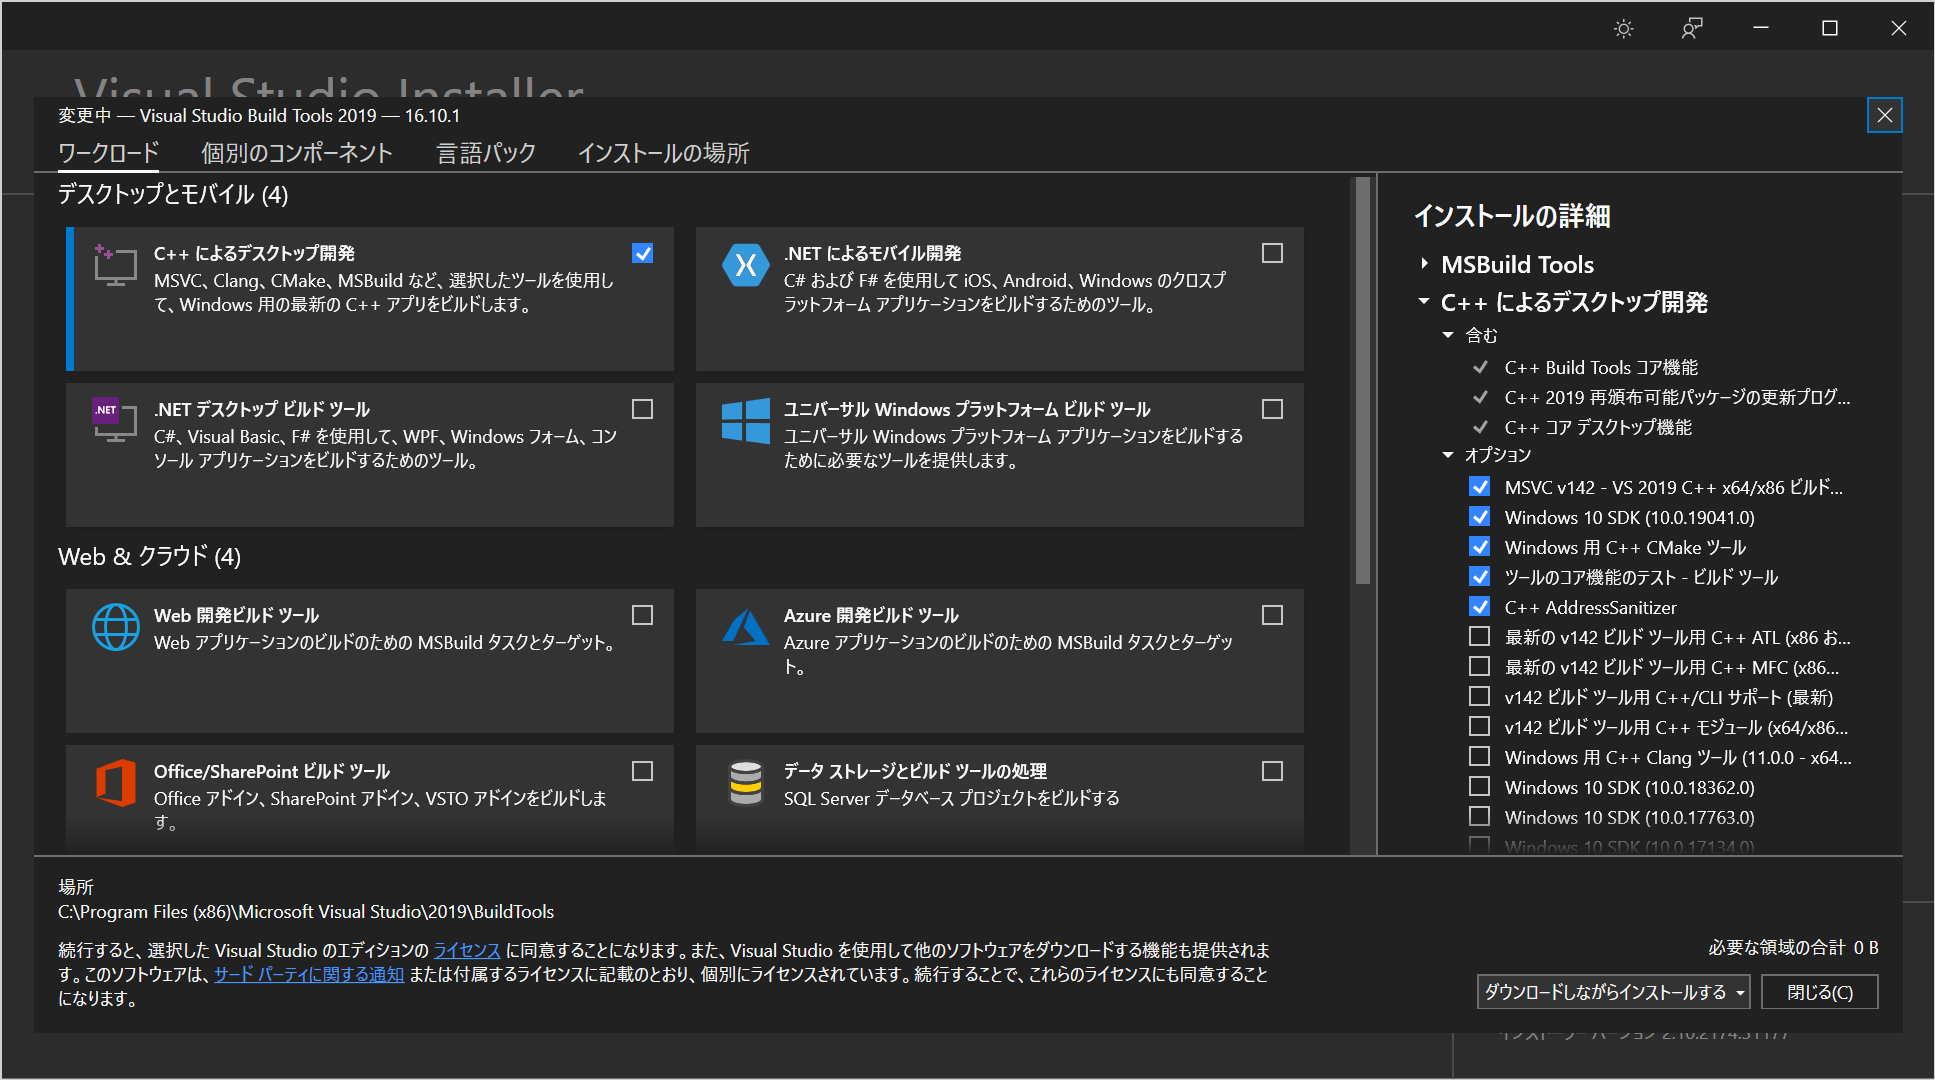Image resolution: width=1935 pixels, height=1080 pixels.
Task: Collapse the オプション section
Action: click(1448, 455)
